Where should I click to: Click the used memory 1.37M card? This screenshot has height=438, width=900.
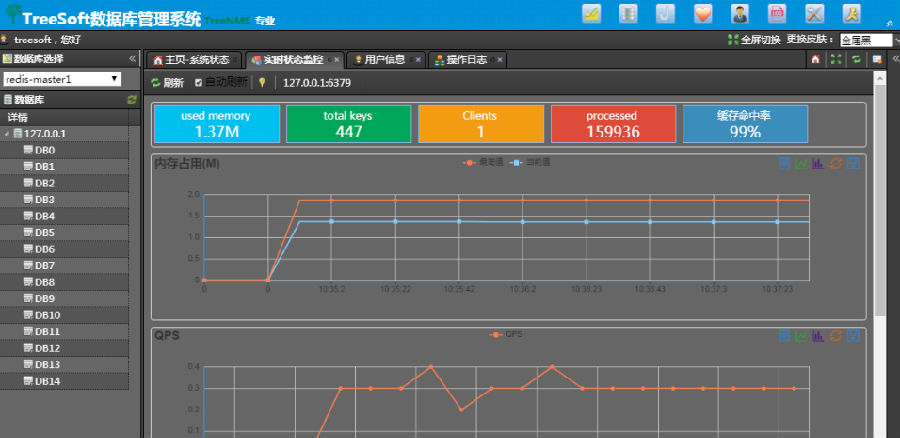[x=217, y=123]
